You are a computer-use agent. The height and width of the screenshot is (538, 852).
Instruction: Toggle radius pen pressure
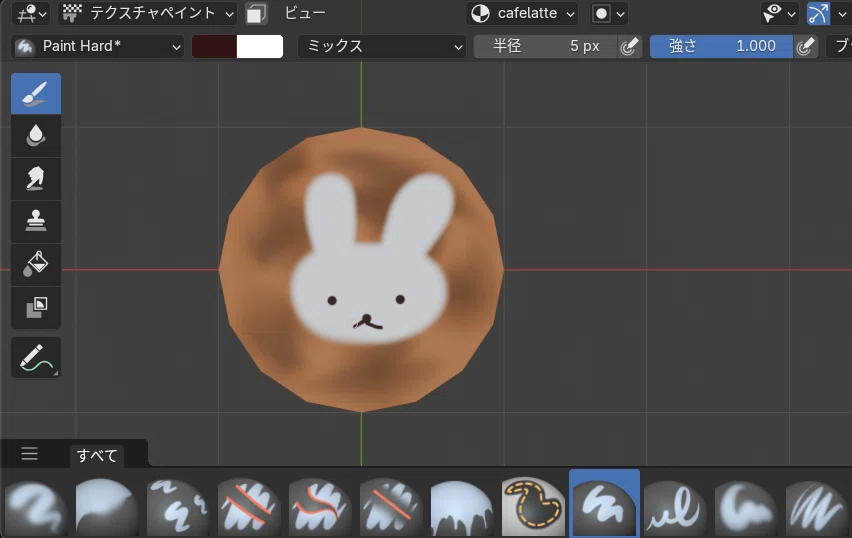pyautogui.click(x=629, y=46)
